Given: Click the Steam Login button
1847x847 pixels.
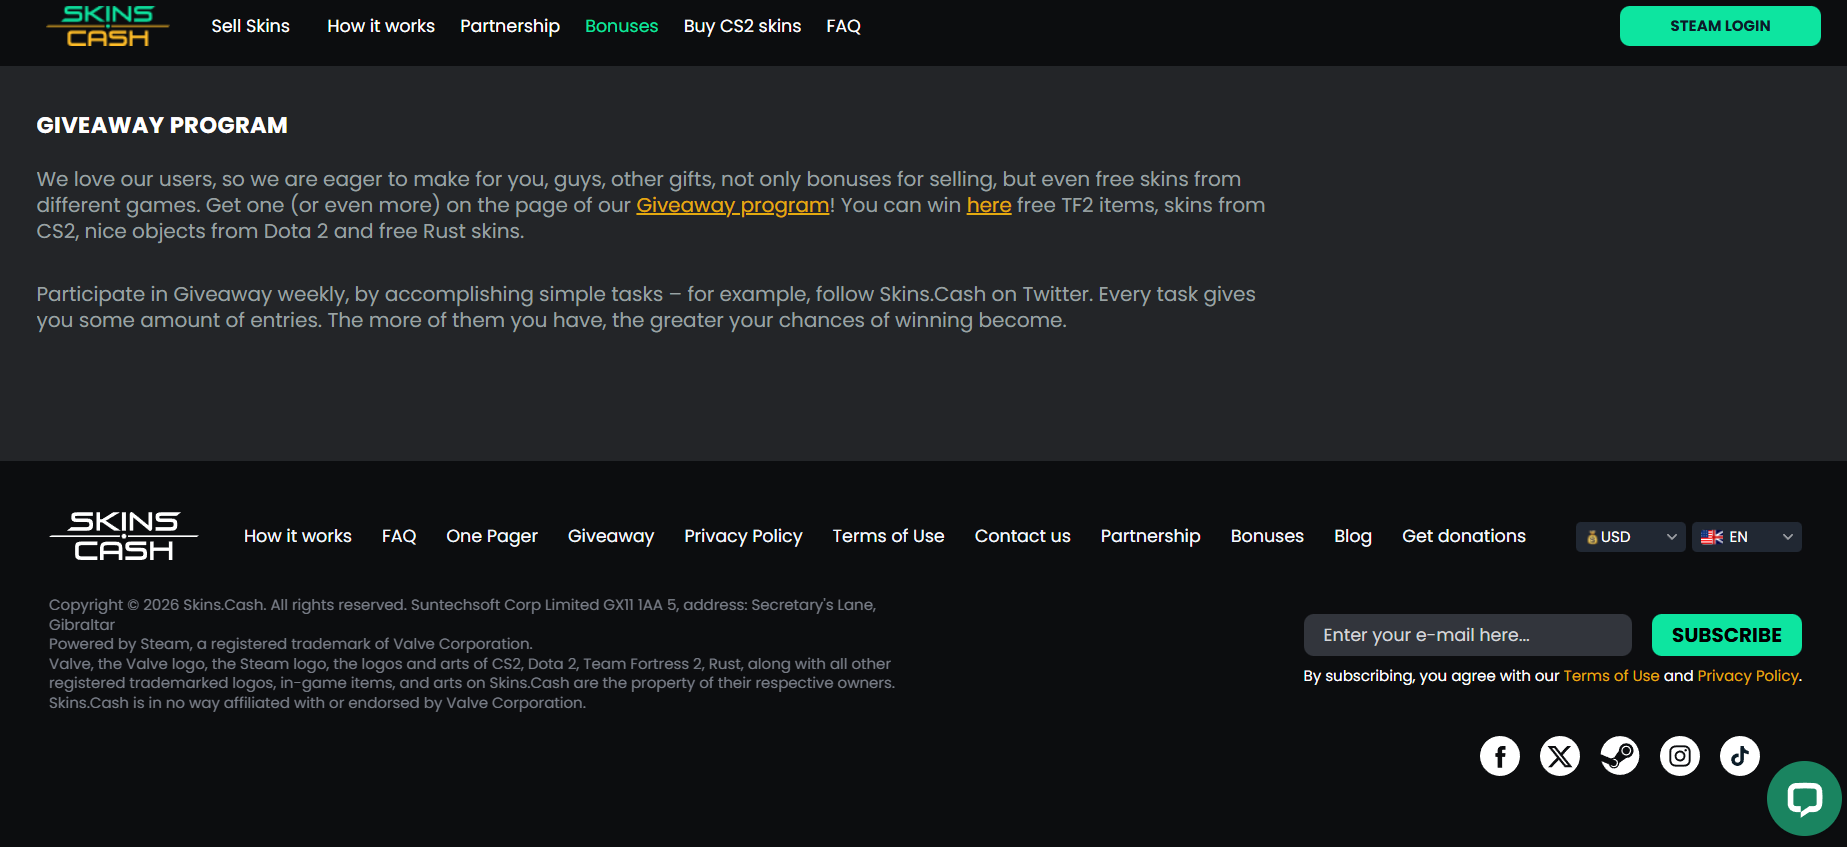Looking at the screenshot, I should click(1720, 26).
